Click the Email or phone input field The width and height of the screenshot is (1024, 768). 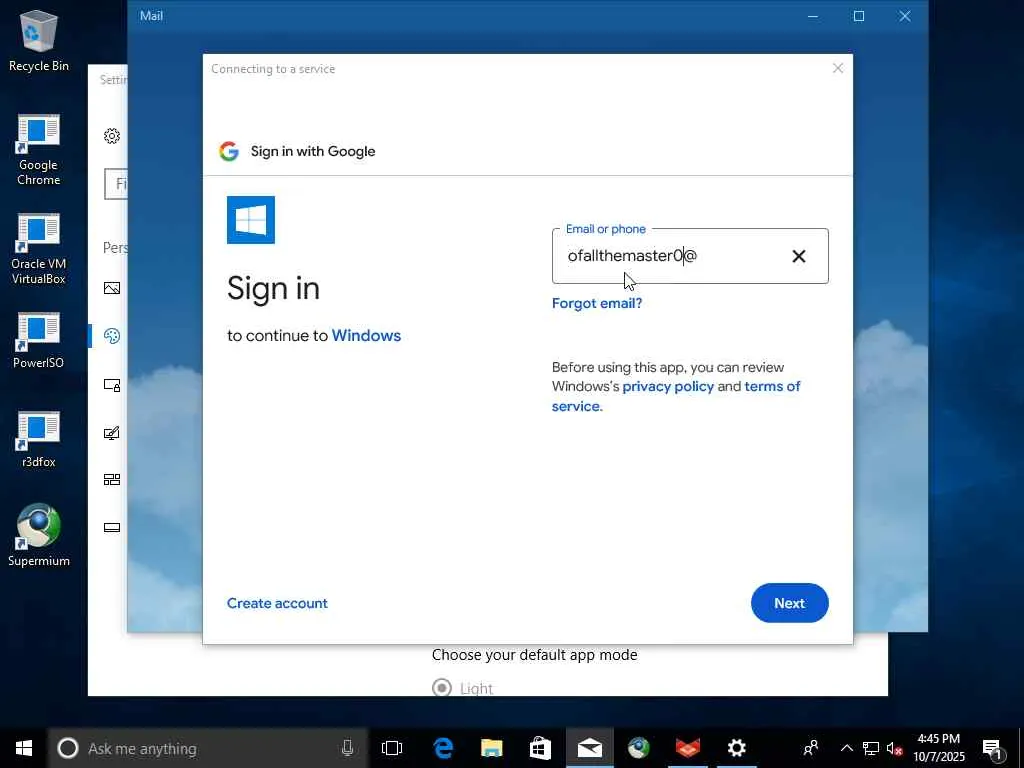tap(690, 256)
